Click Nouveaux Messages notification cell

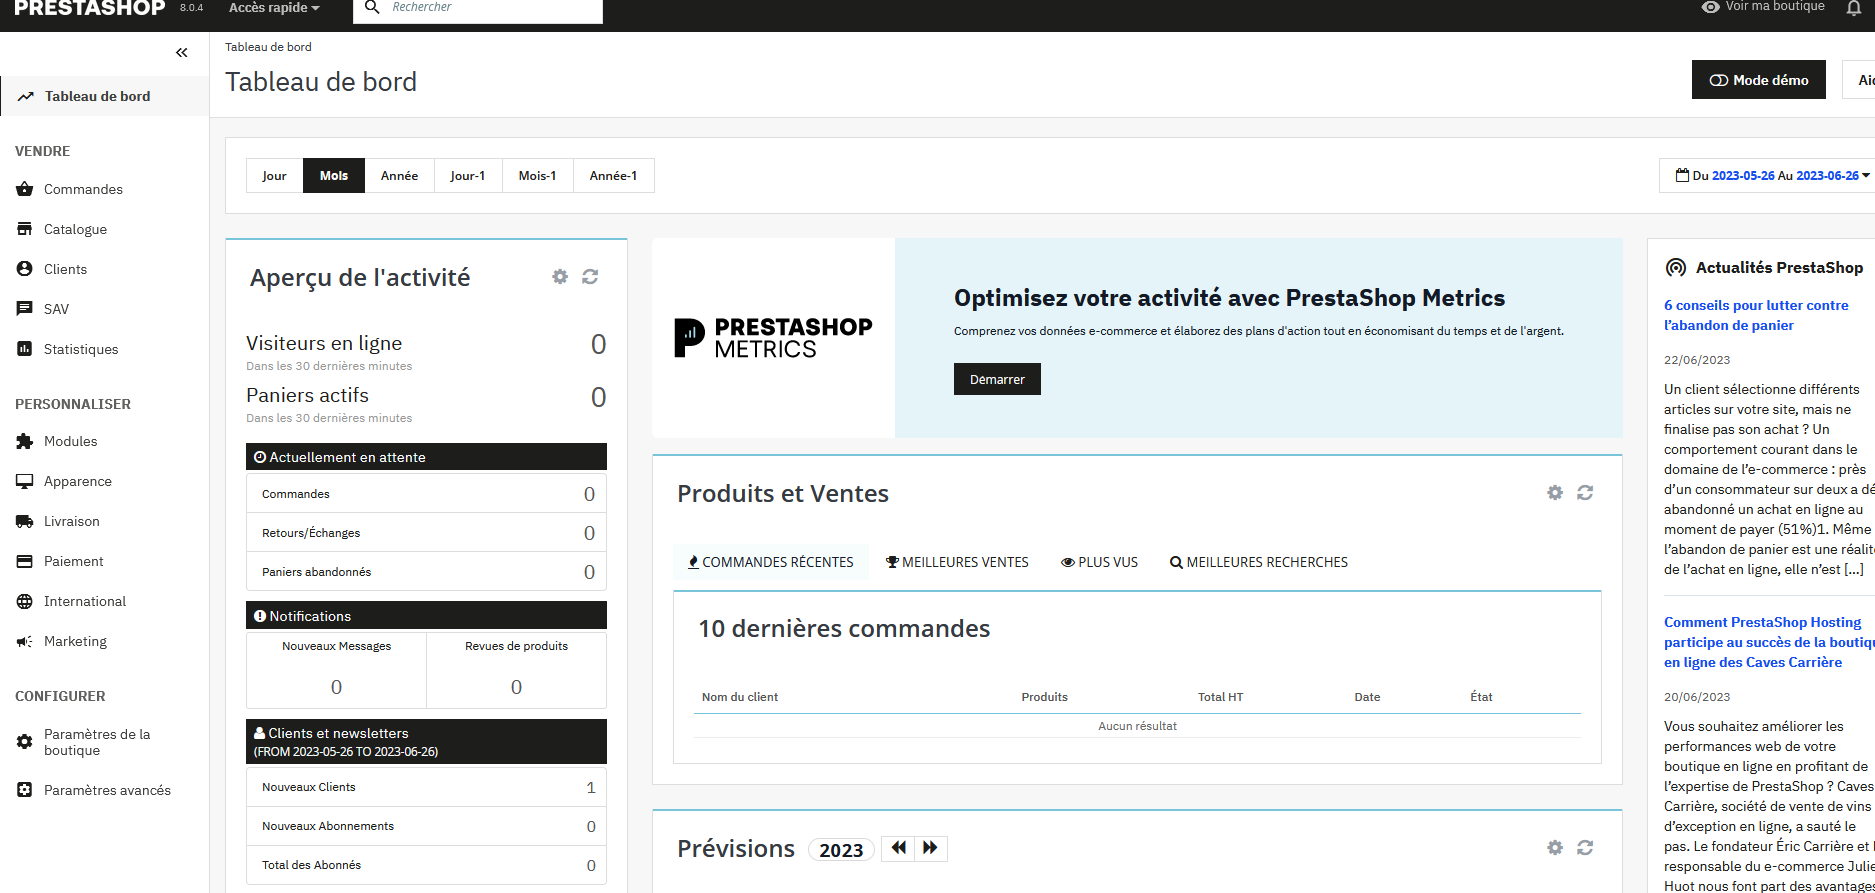click(337, 670)
